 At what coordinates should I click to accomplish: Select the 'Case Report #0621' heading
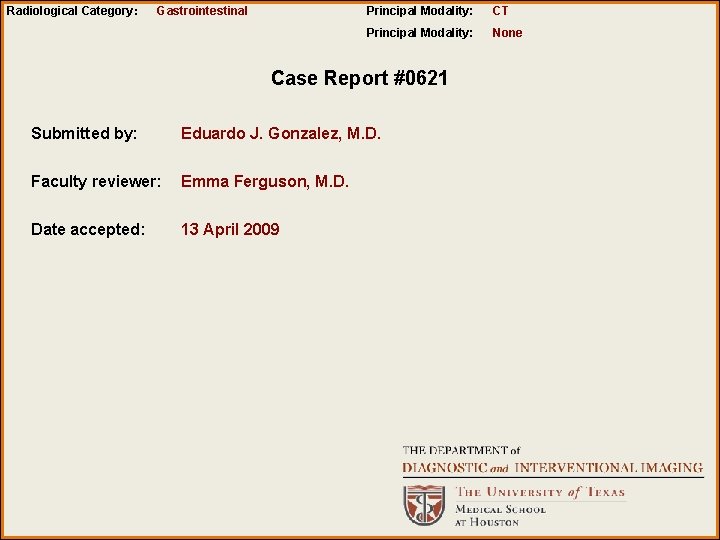[359, 78]
